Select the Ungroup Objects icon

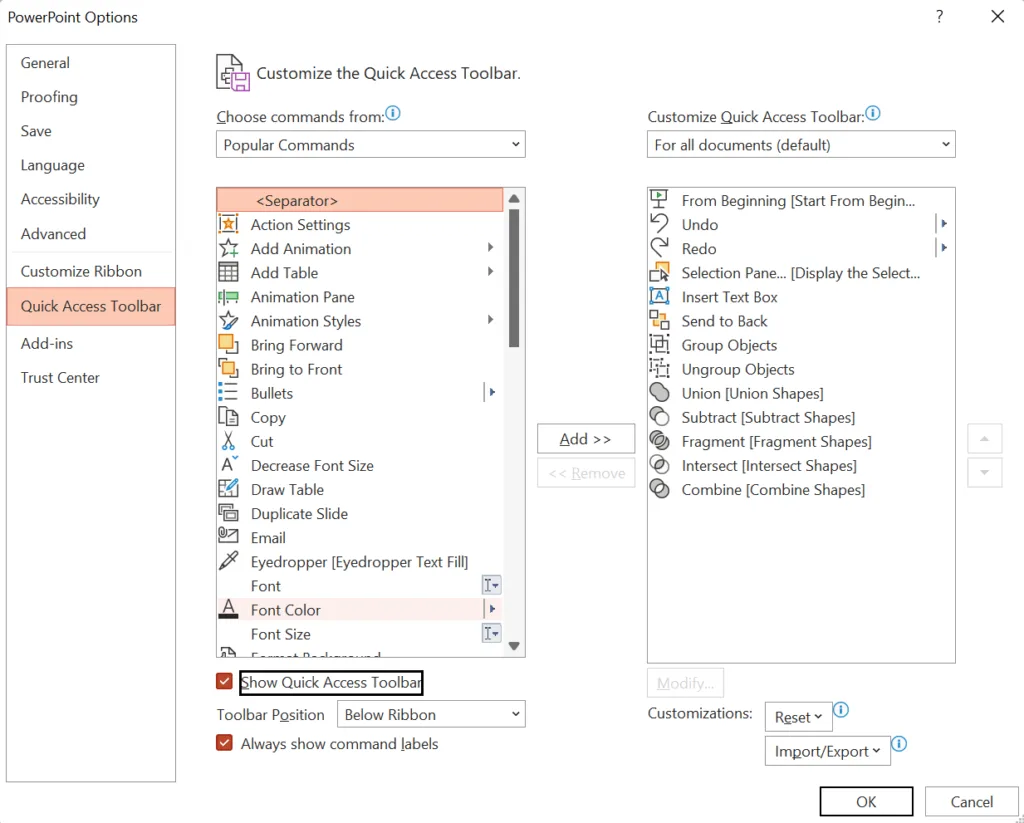(660, 368)
